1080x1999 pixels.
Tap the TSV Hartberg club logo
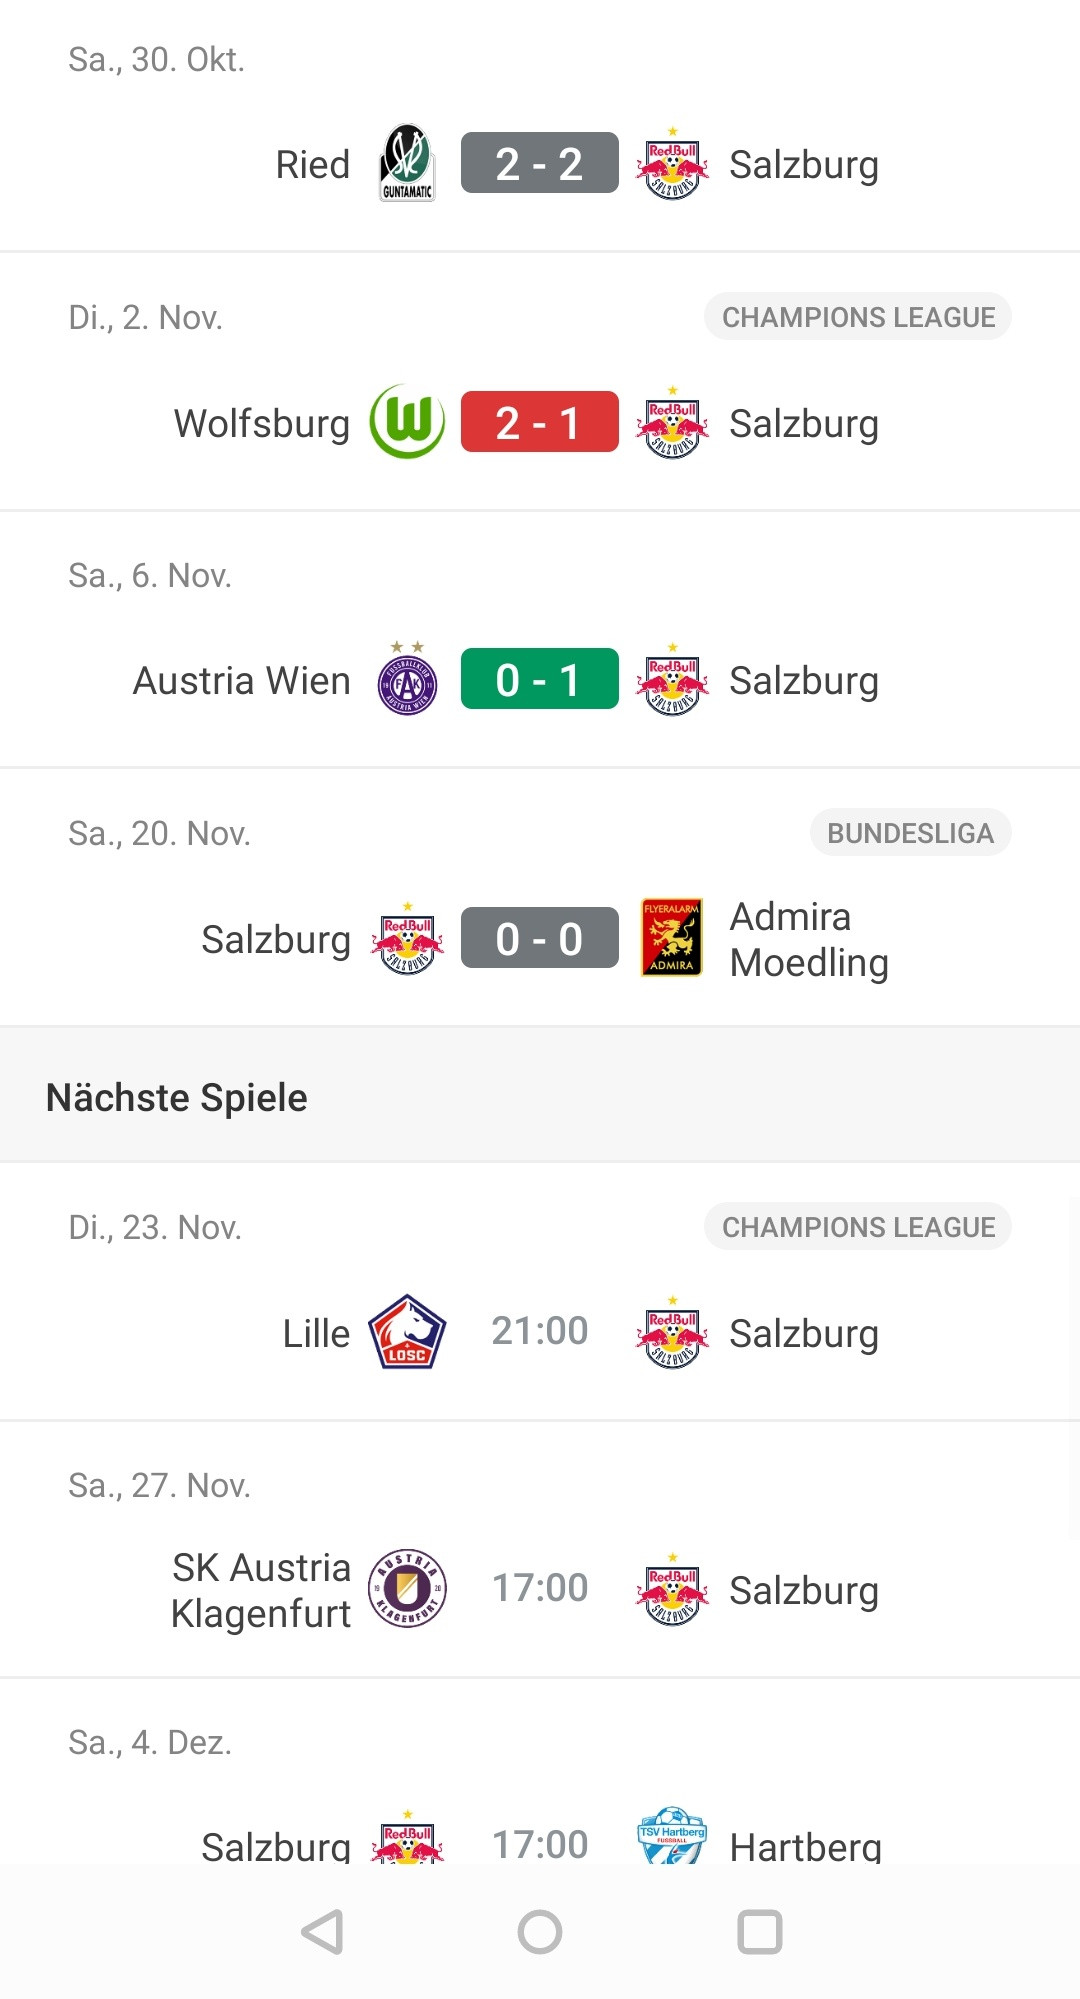coord(672,1838)
